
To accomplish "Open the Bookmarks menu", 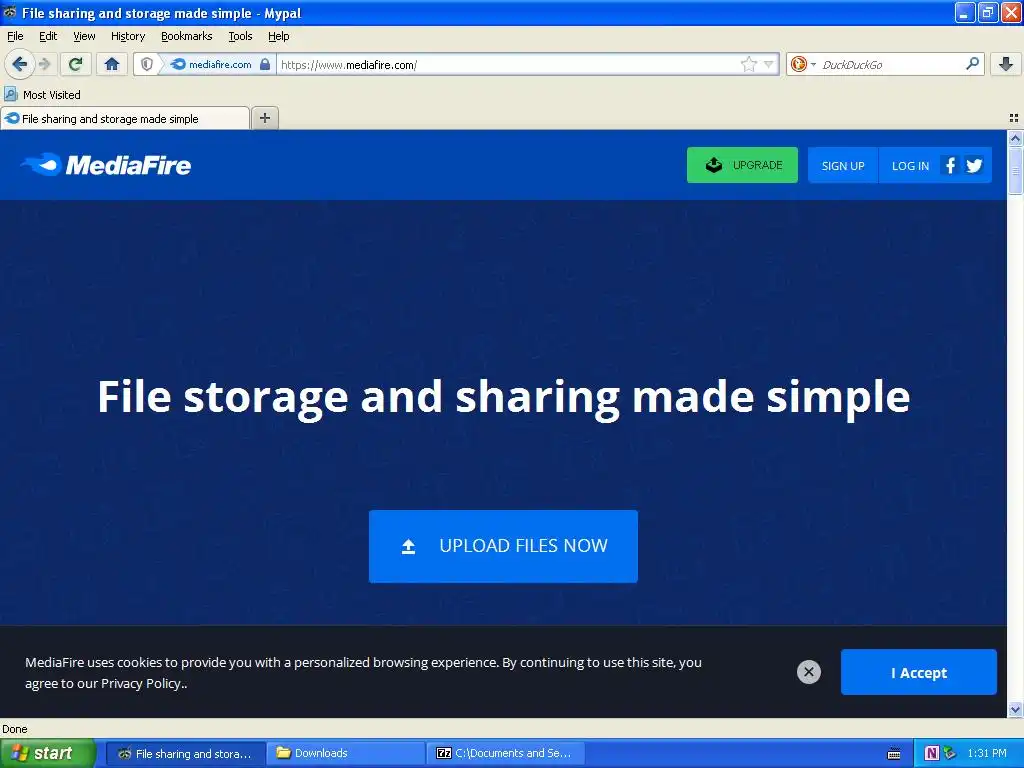I will (x=186, y=36).
